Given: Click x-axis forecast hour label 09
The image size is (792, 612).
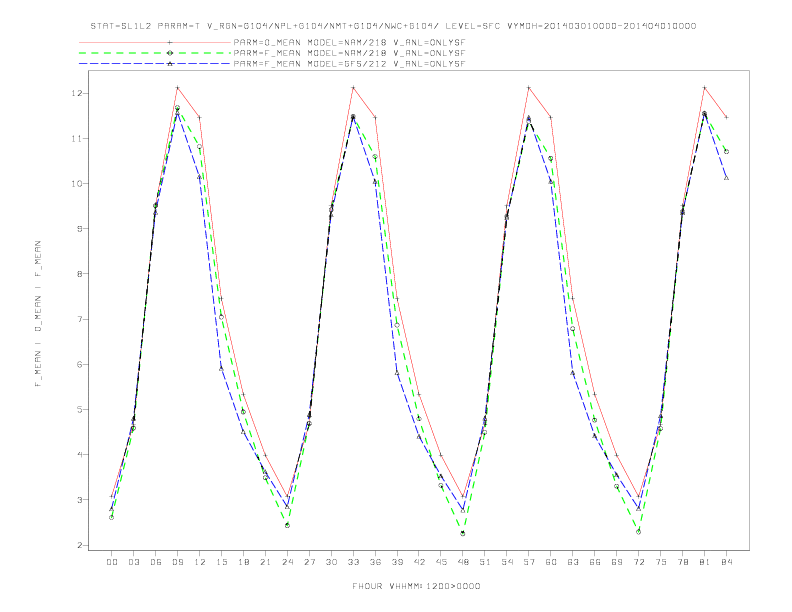Looking at the screenshot, I should 177,562.
